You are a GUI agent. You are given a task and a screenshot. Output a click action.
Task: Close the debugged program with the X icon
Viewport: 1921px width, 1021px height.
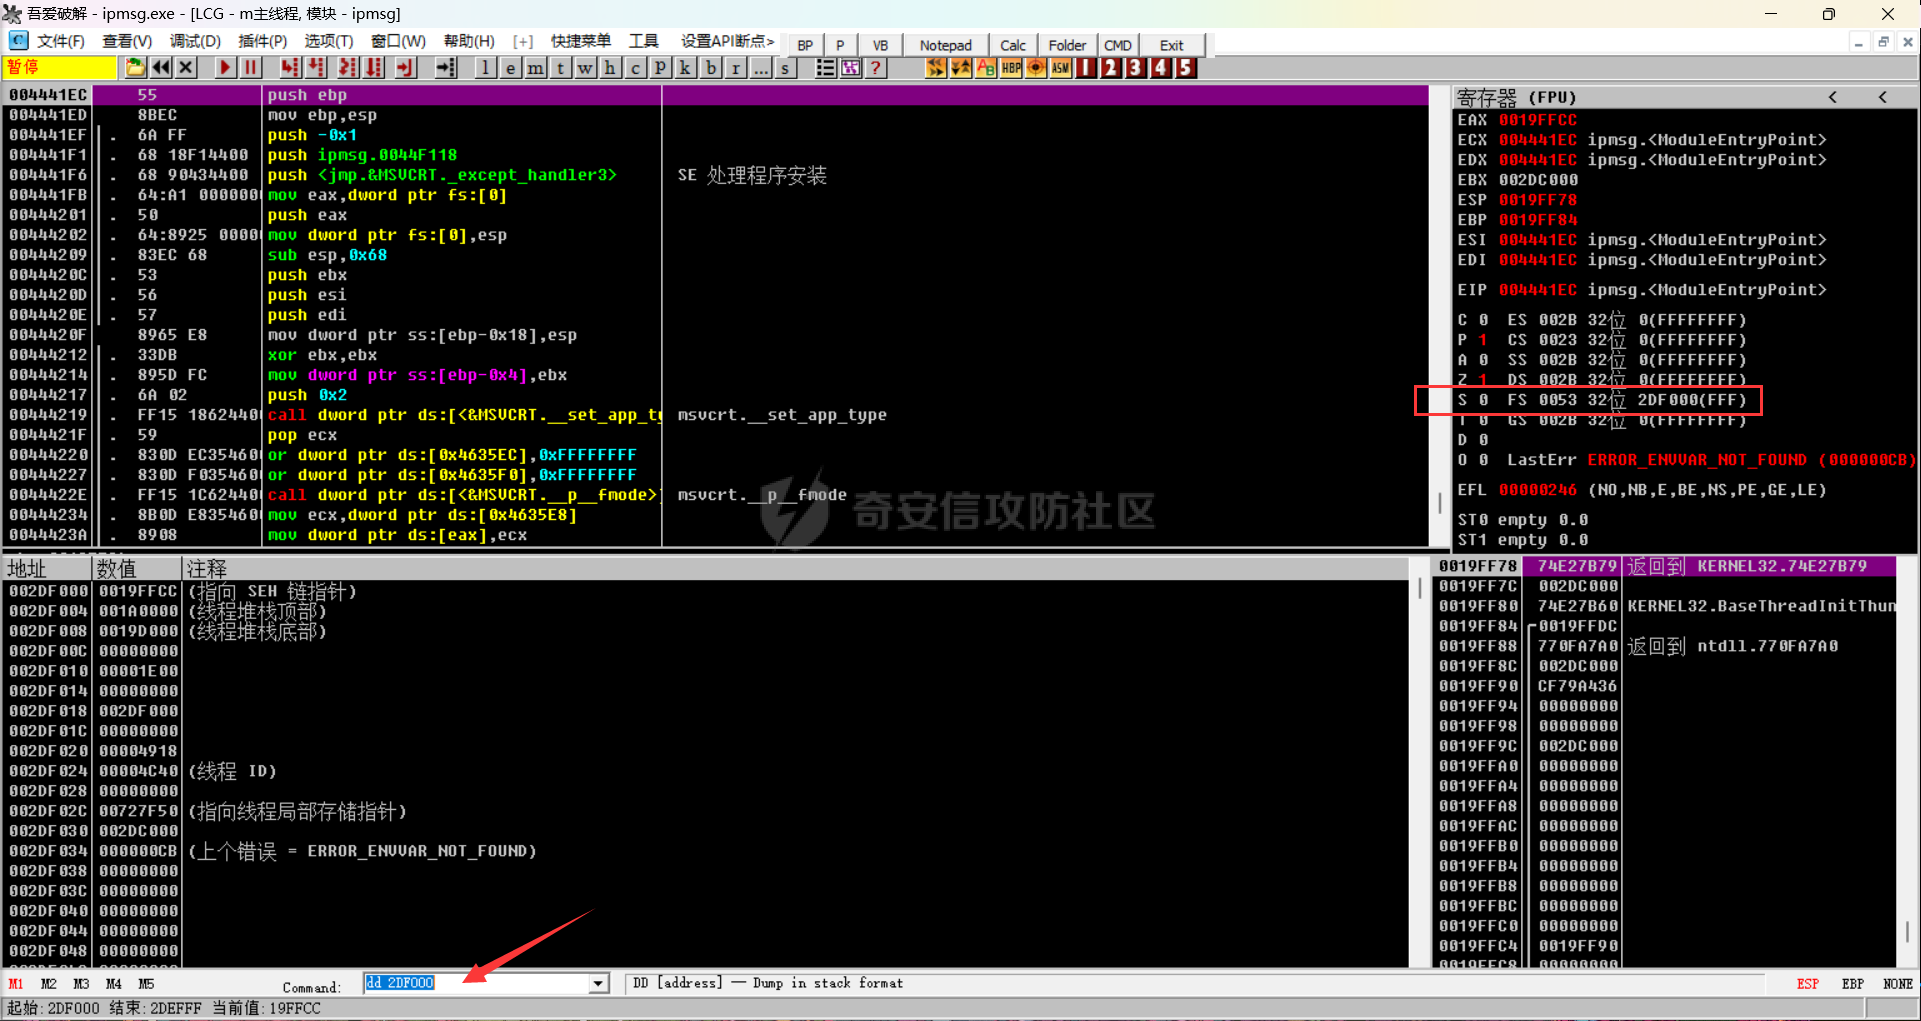[x=186, y=68]
